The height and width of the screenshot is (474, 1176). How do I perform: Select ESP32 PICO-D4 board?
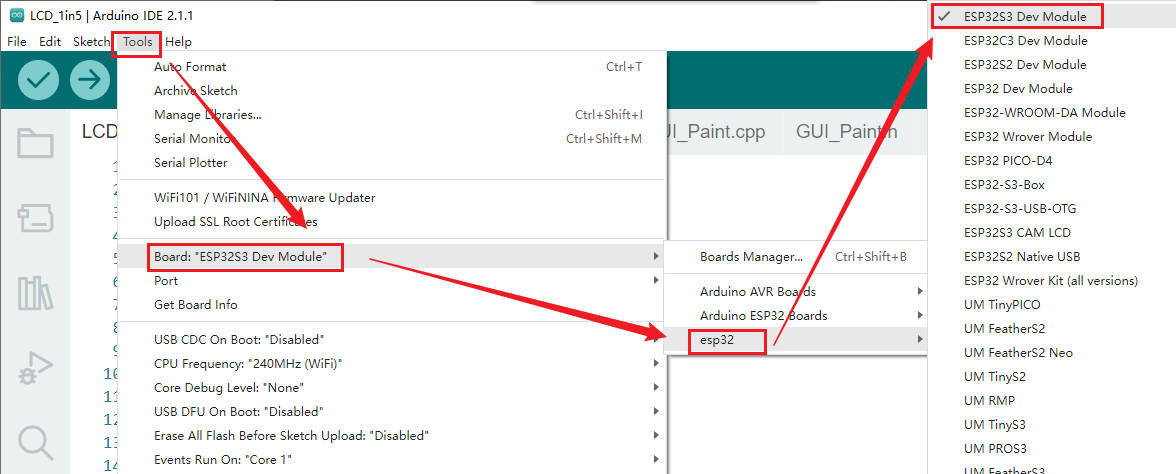[1052, 160]
